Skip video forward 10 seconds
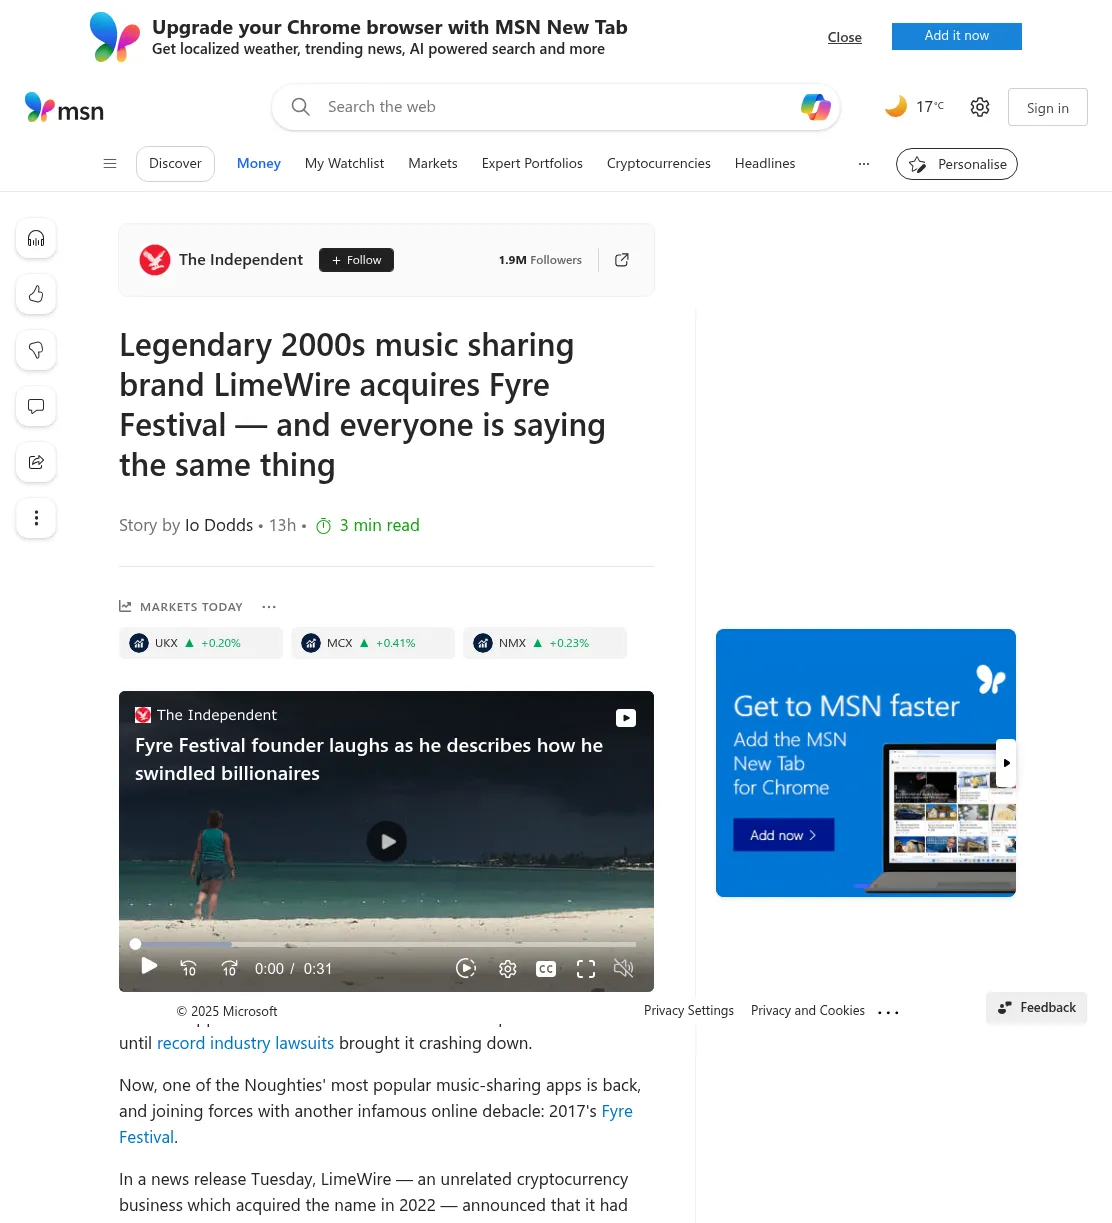The image size is (1112, 1223). click(229, 968)
